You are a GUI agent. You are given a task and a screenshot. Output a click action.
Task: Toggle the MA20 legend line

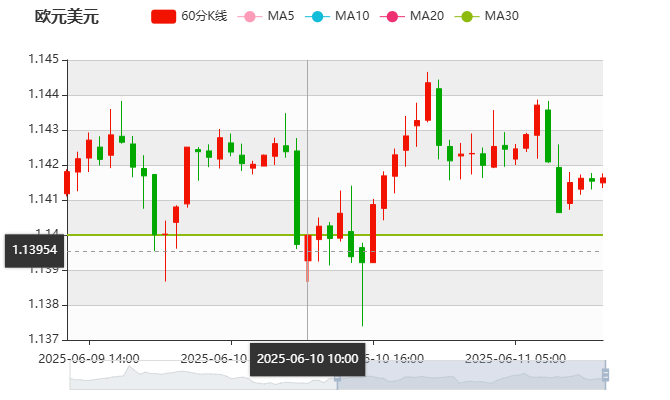coord(412,16)
